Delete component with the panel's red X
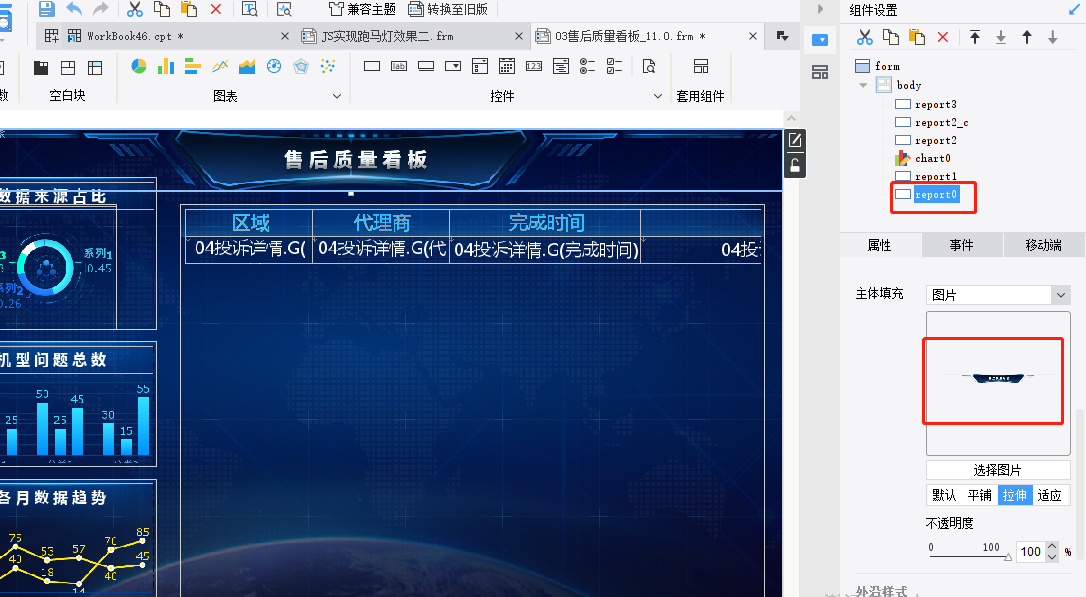The height and width of the screenshot is (597, 1086). pyautogui.click(x=943, y=37)
